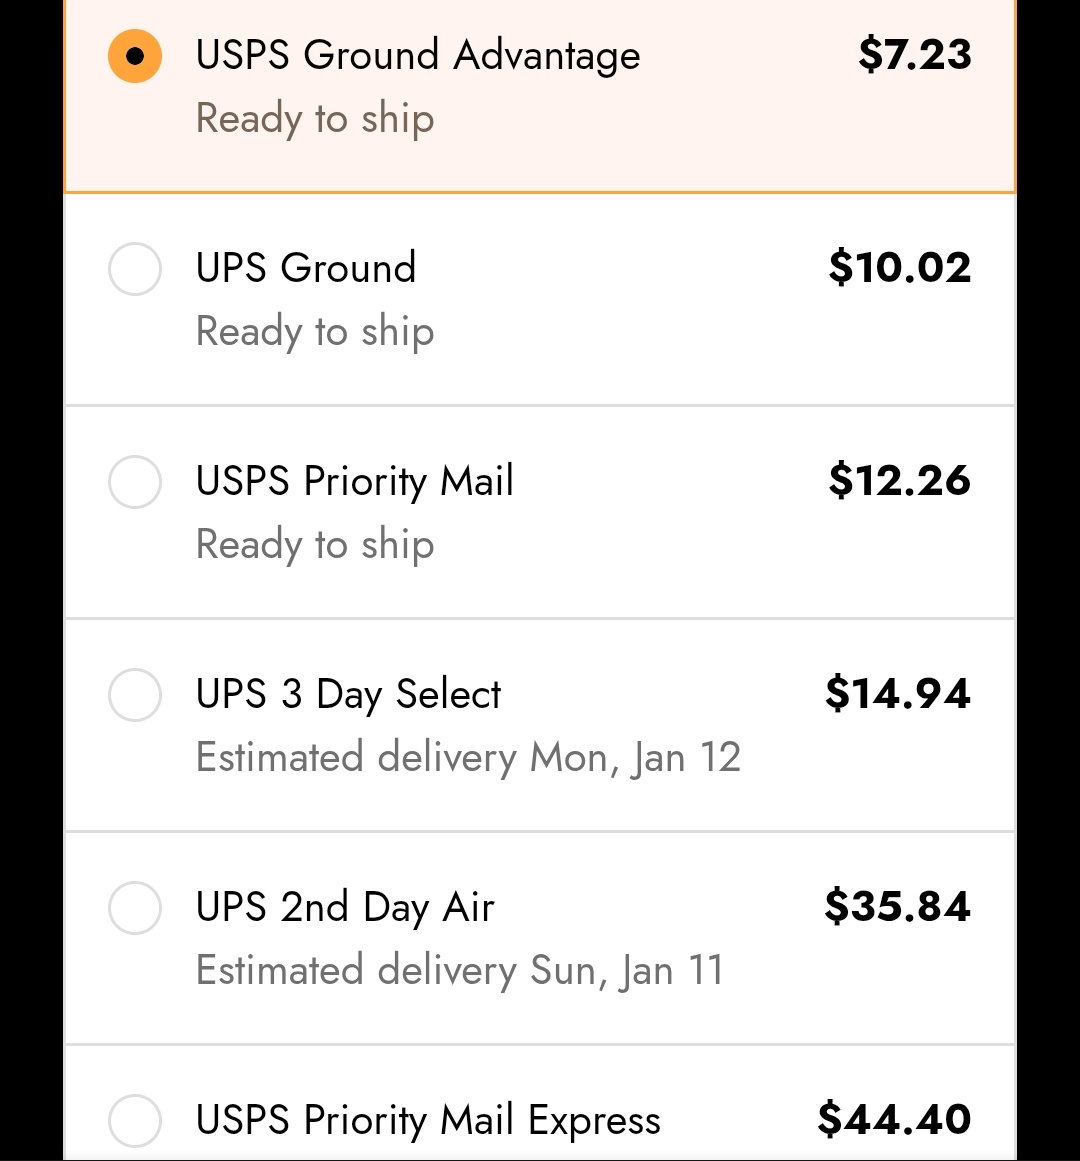Click the USPS Priority Mail title text

click(x=355, y=482)
